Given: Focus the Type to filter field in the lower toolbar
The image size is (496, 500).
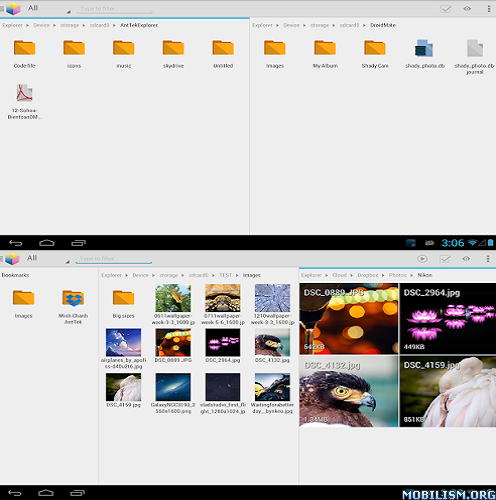Looking at the screenshot, I should click(x=114, y=259).
